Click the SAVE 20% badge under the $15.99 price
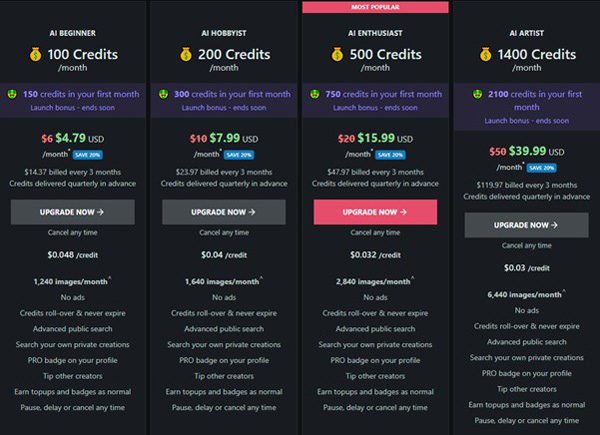This screenshot has width=600, height=435. 391,155
